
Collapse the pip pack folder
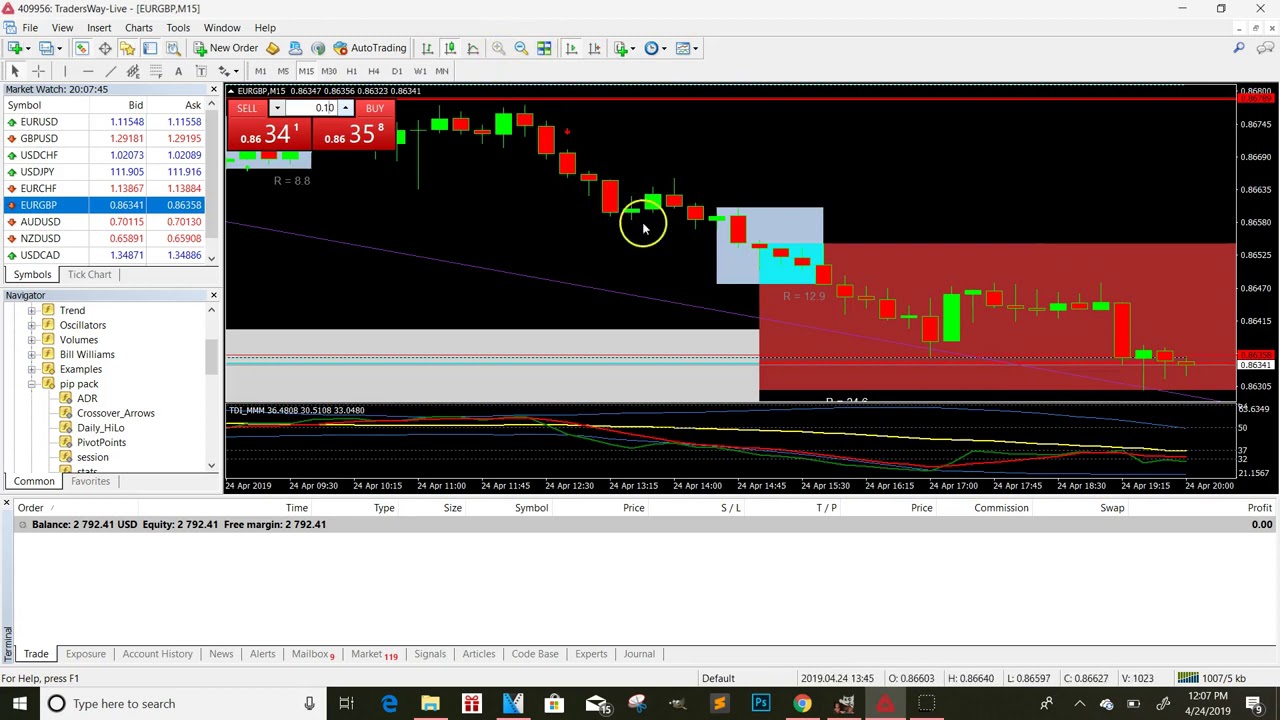(32, 384)
